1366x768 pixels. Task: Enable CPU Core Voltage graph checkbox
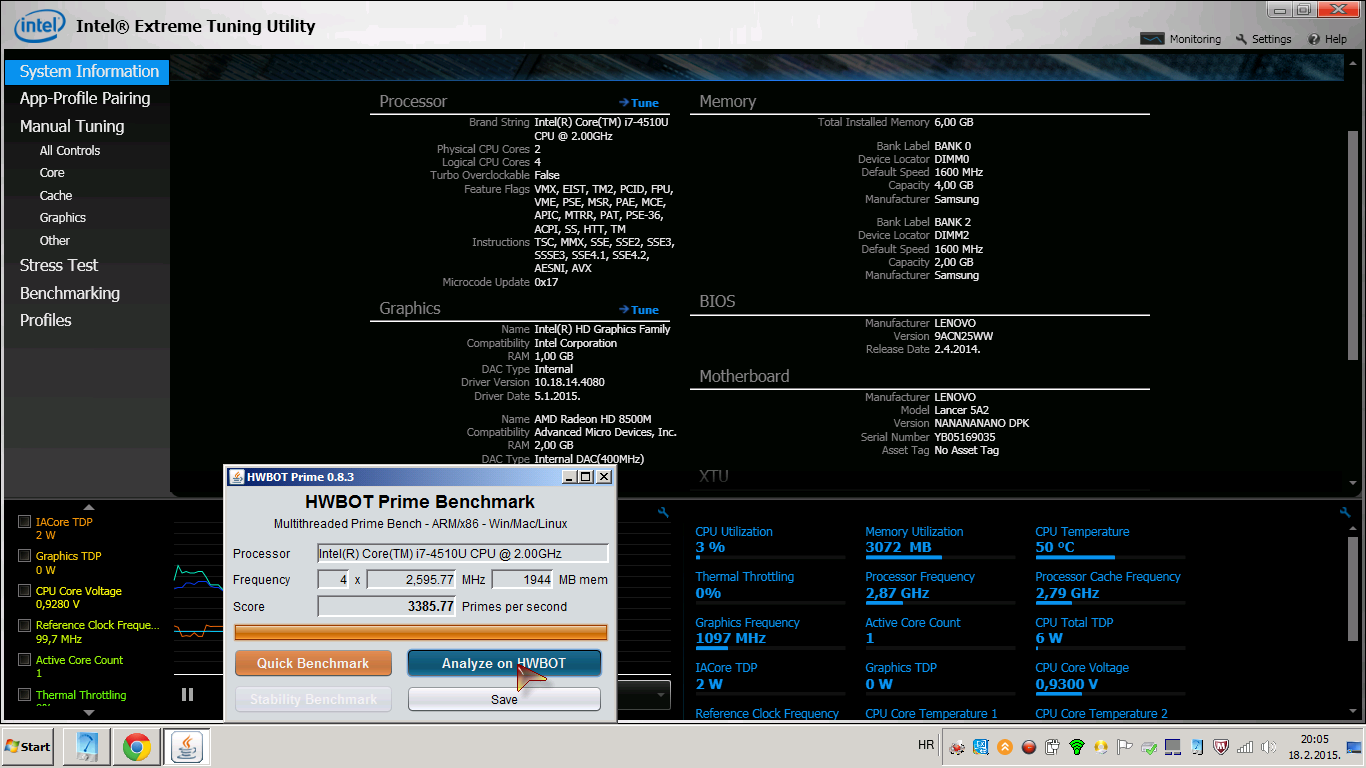click(24, 591)
